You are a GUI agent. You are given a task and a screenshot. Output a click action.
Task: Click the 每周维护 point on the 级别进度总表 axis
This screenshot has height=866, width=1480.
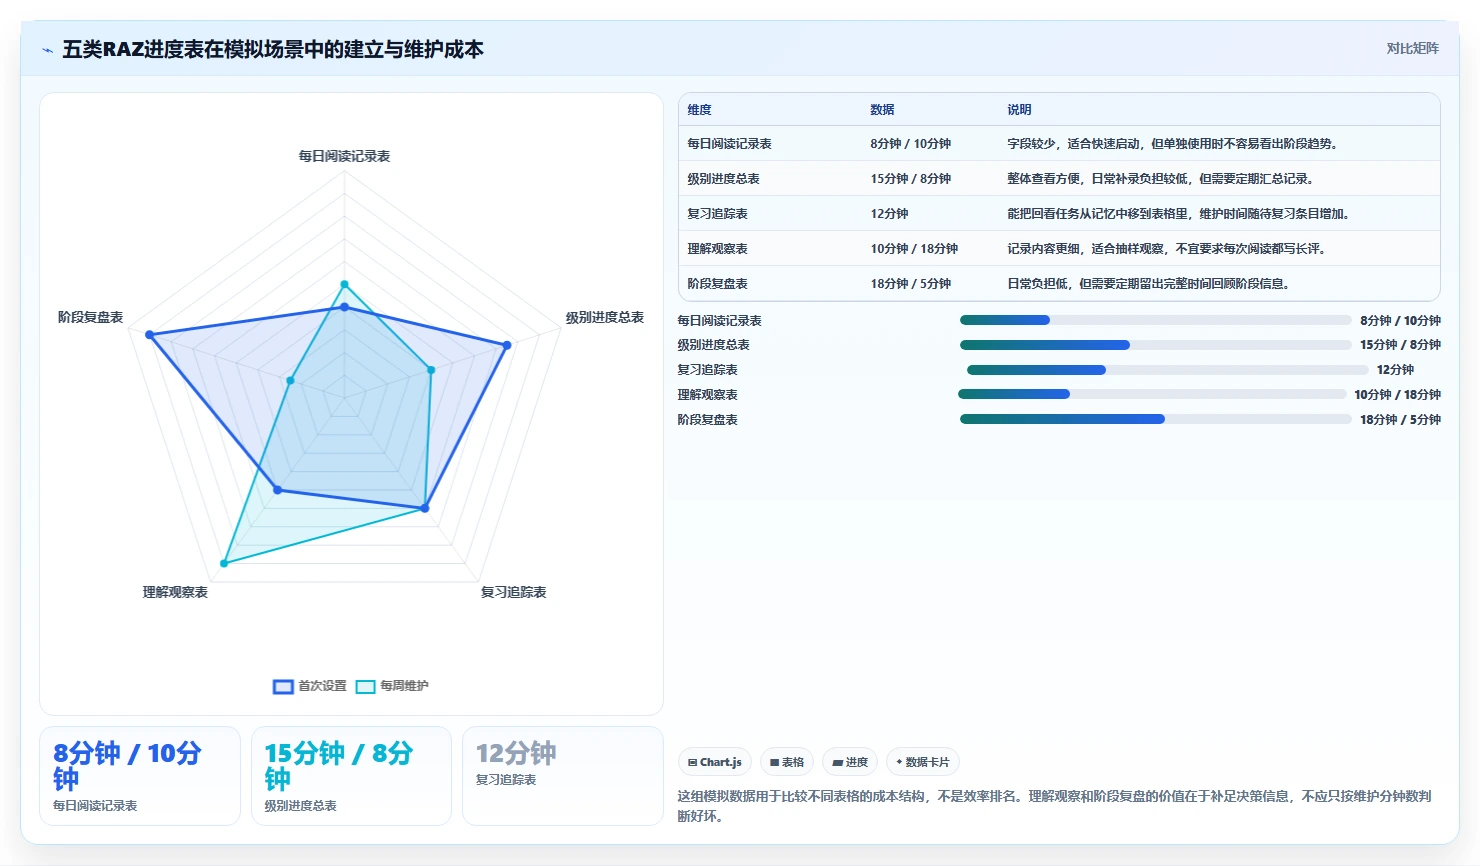point(432,370)
